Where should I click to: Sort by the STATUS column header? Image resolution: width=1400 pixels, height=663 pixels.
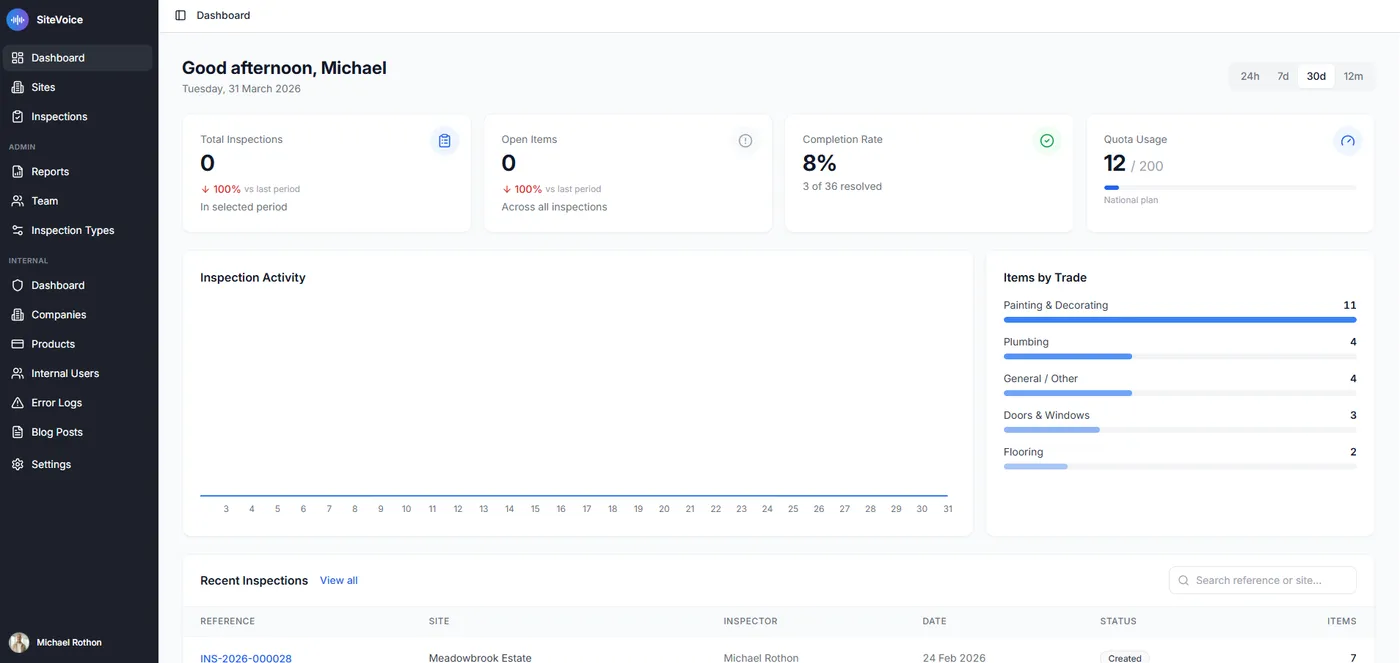click(x=1118, y=621)
